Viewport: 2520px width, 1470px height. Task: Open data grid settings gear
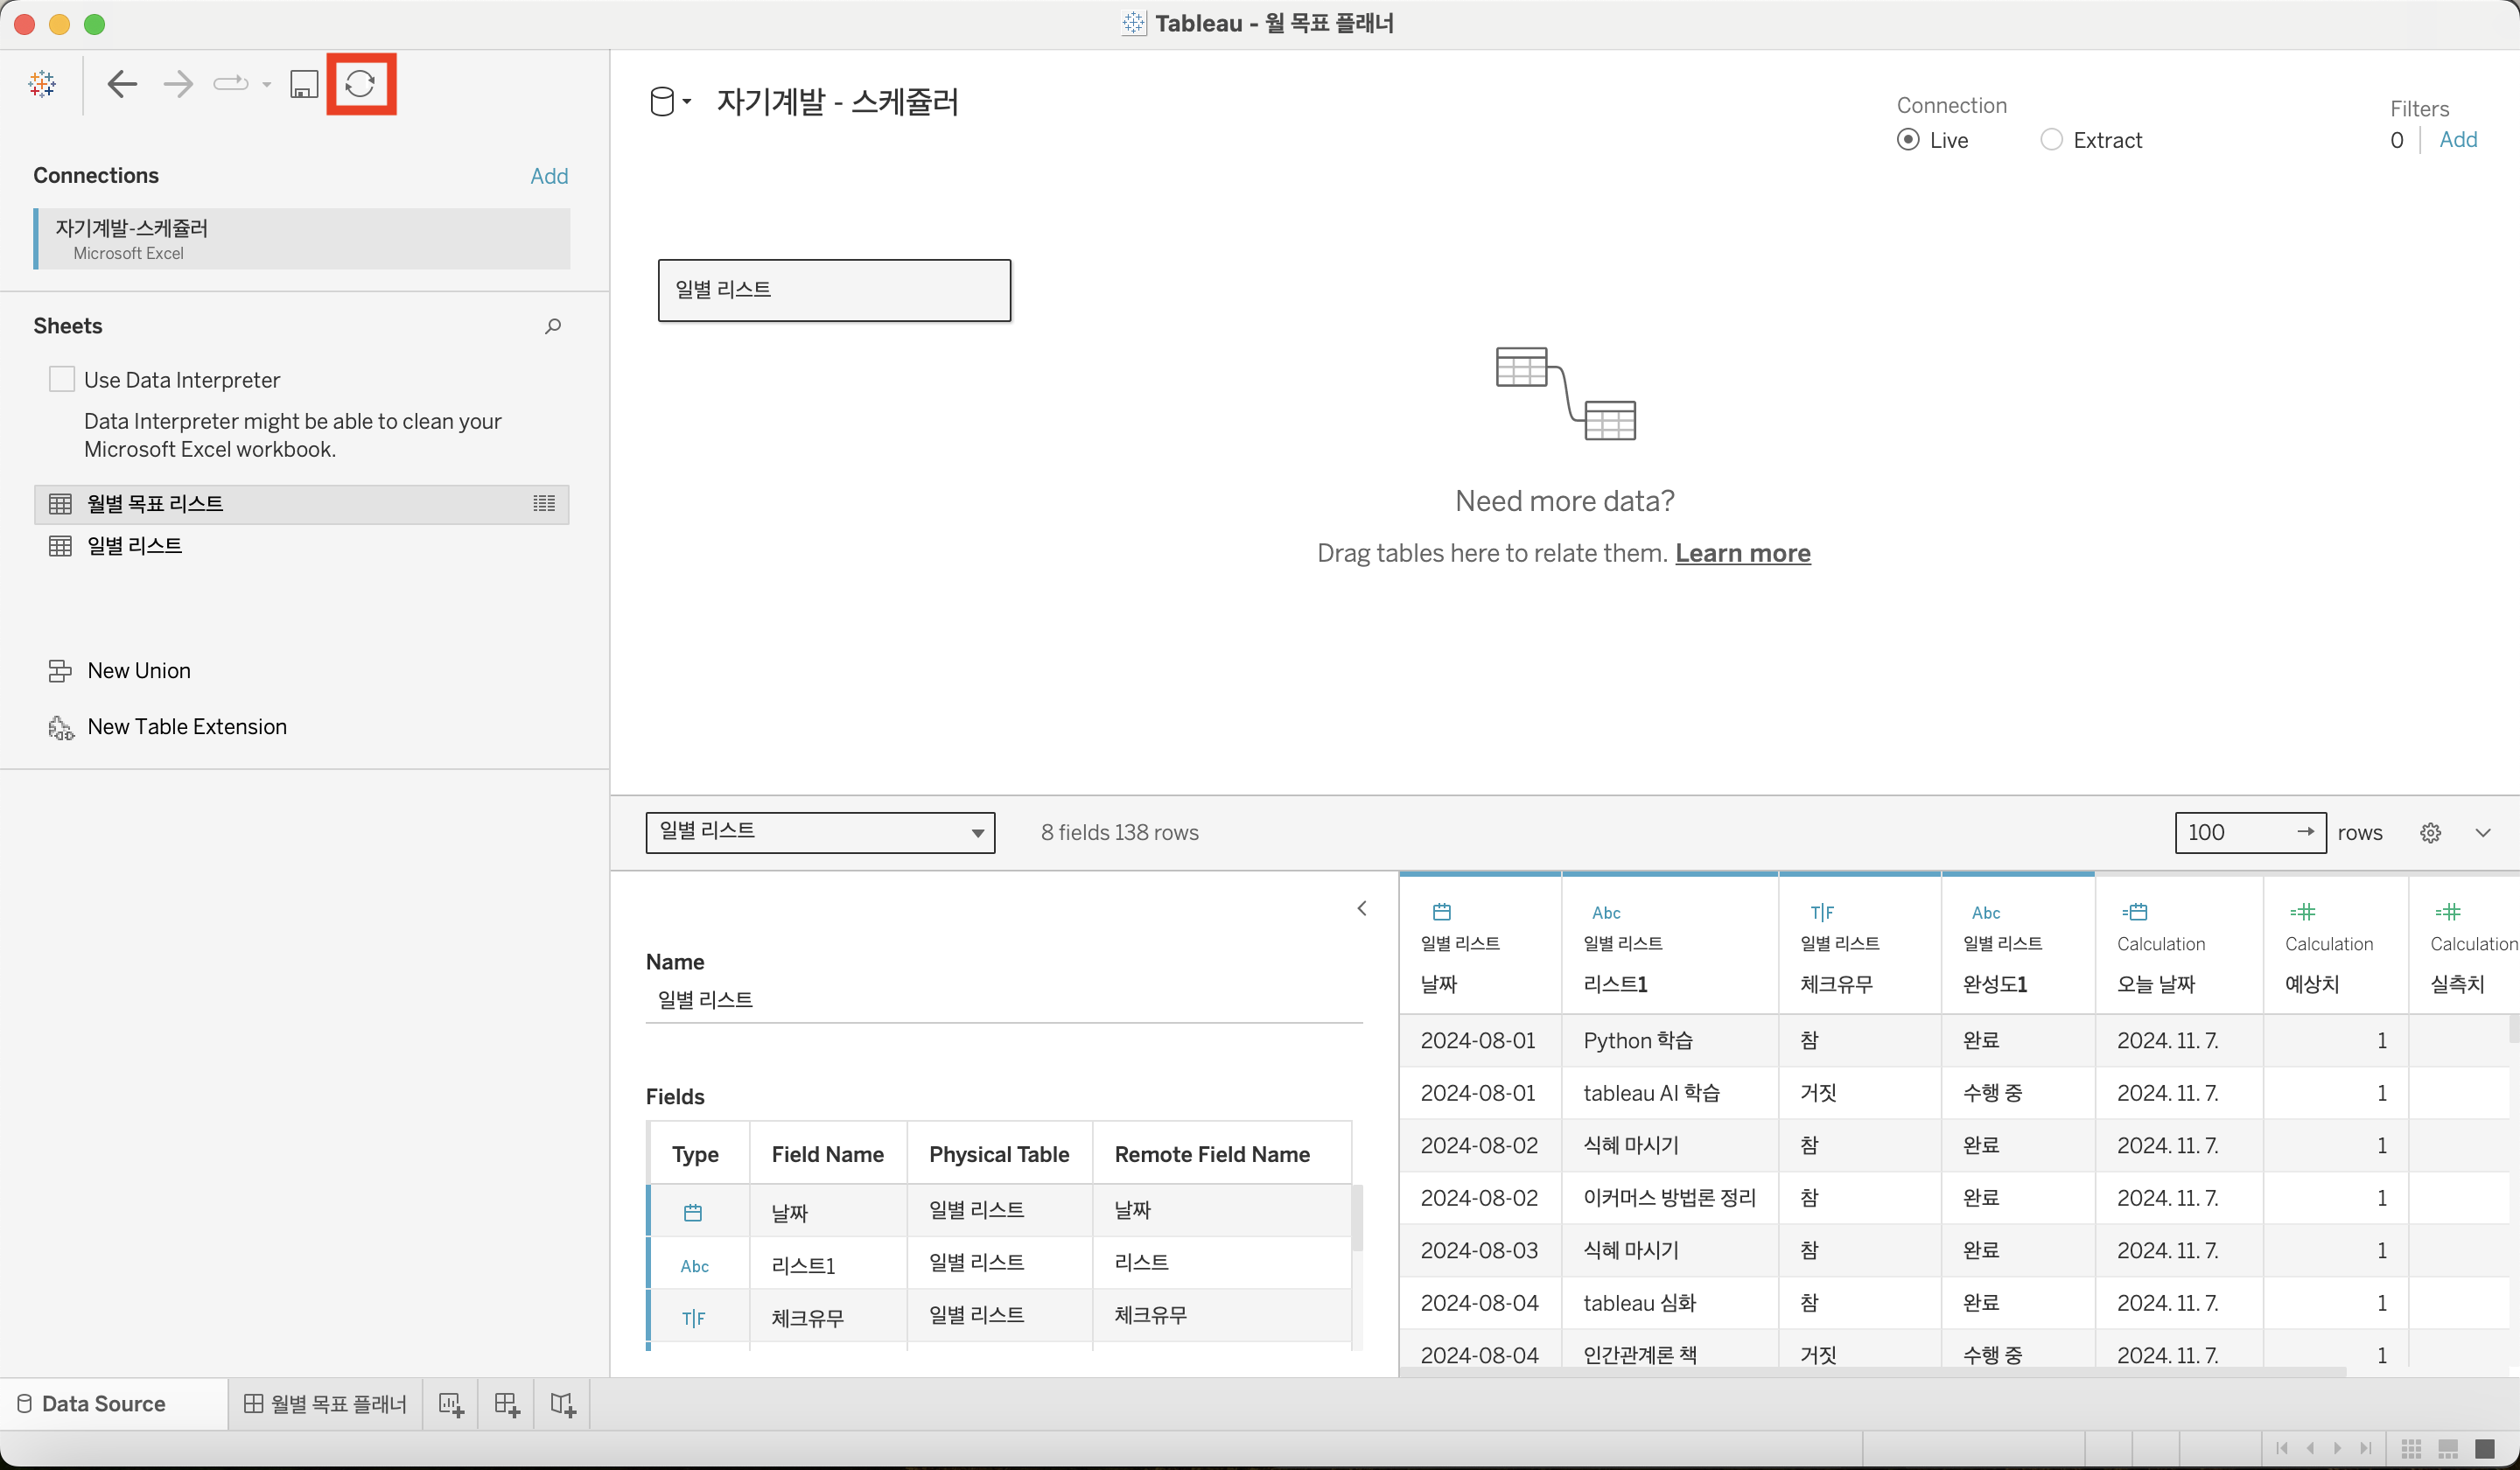coord(2431,833)
